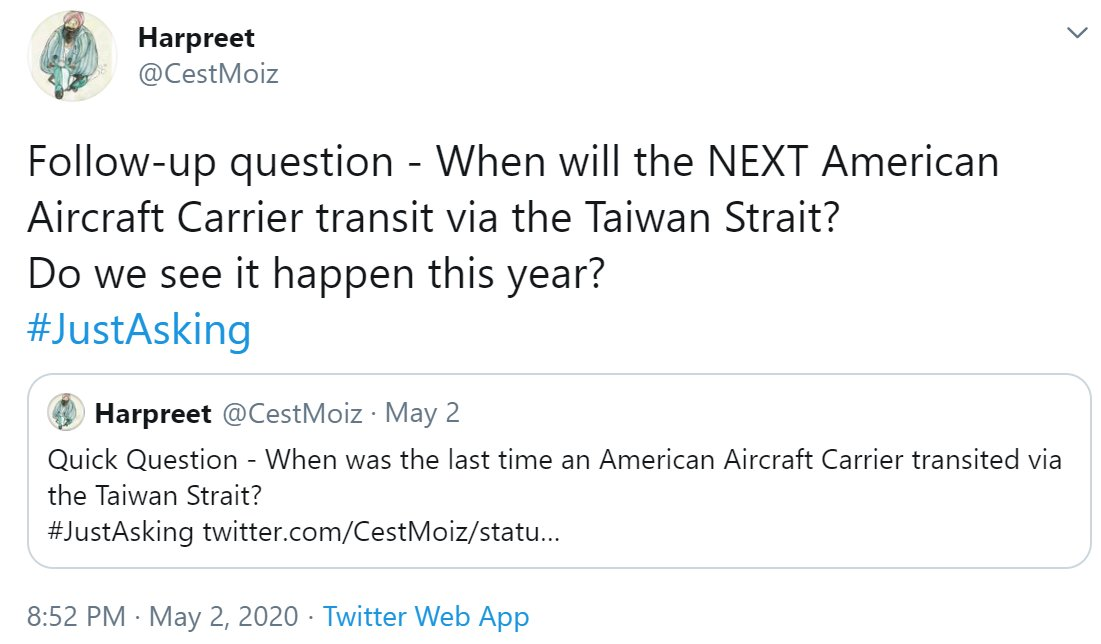The height and width of the screenshot is (644, 1101).
Task: Click small avatar inside quoted tweet
Action: [x=66, y=414]
